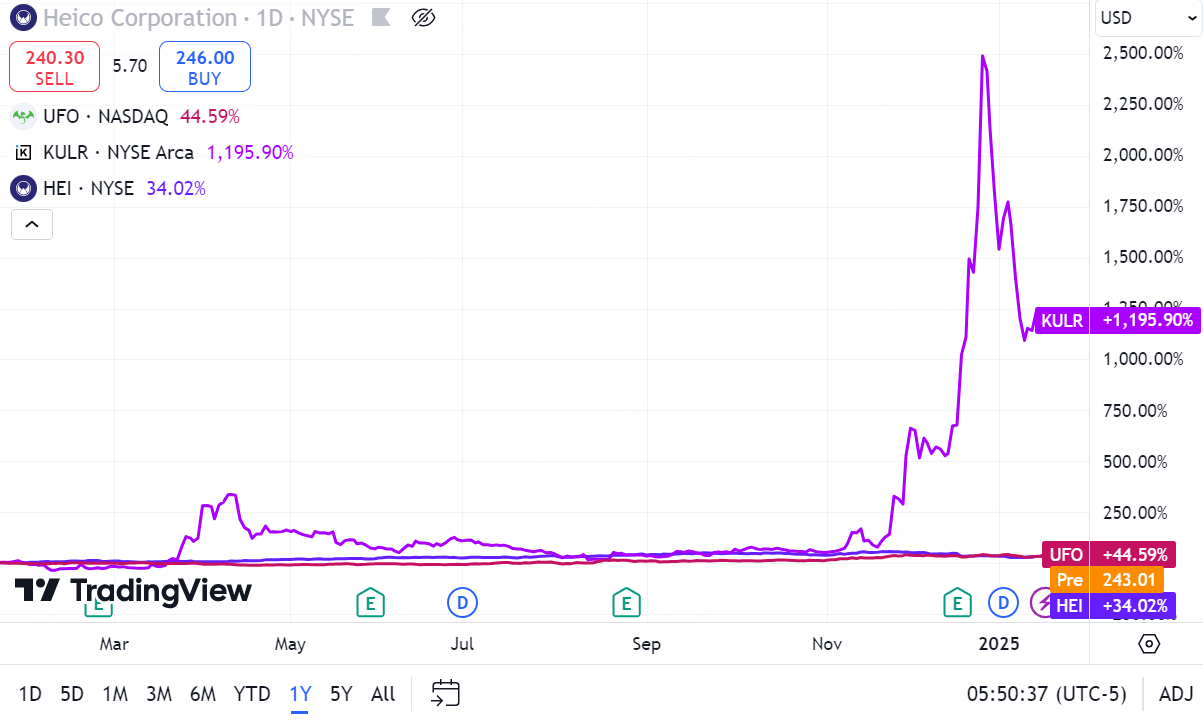Open the go-to-date calendar icon
This screenshot has height=720, width=1203.
pyautogui.click(x=446, y=693)
